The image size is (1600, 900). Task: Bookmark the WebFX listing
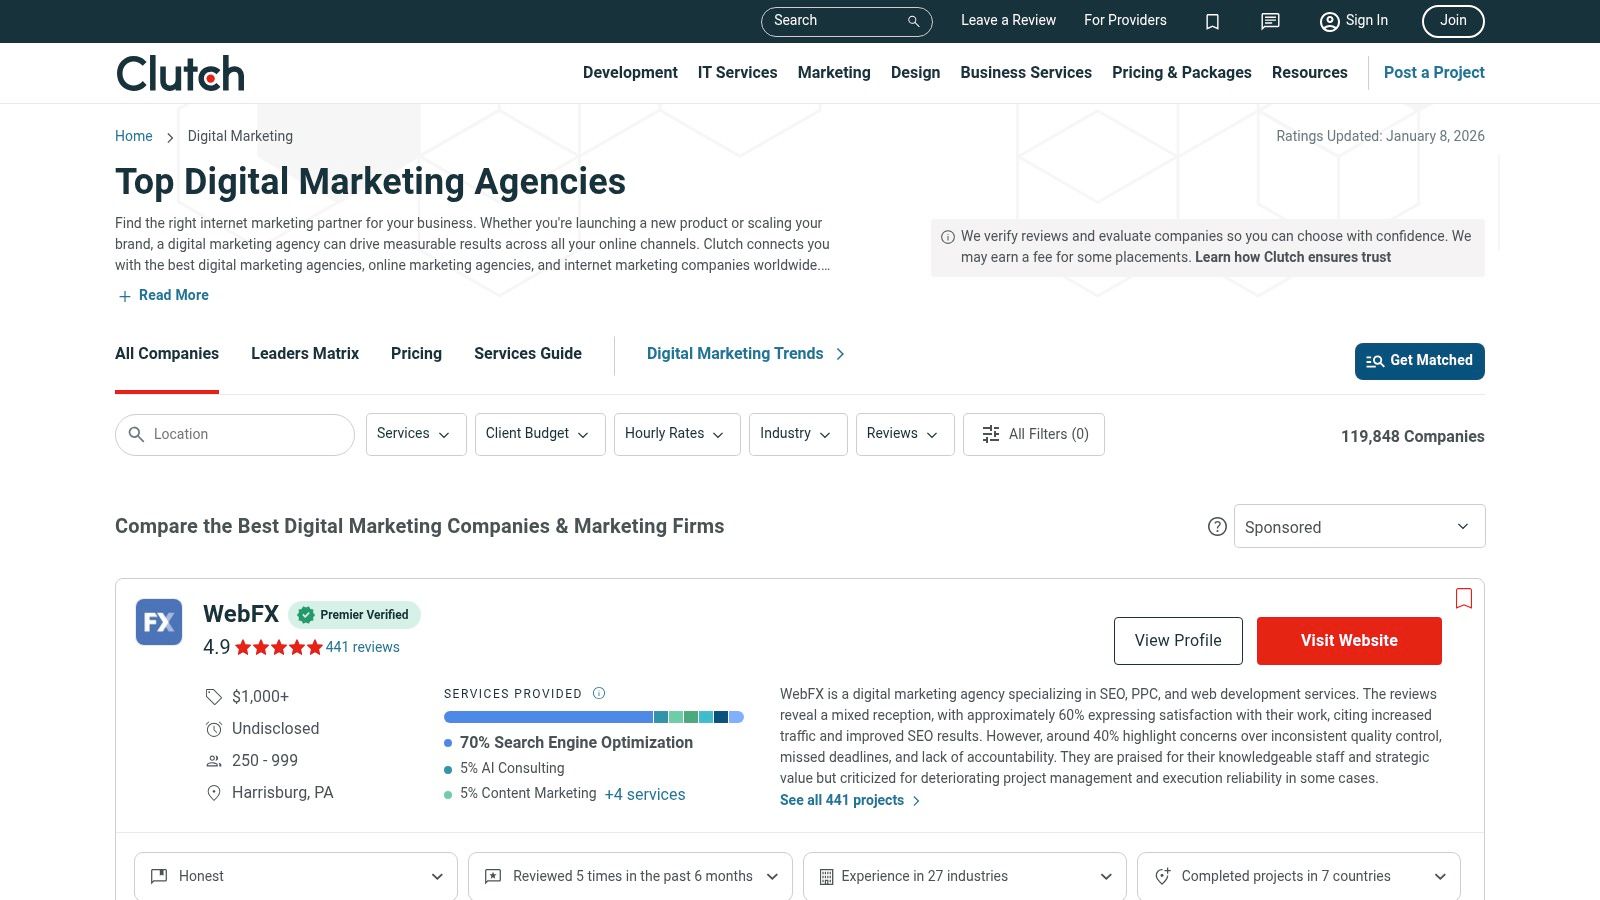pos(1464,598)
